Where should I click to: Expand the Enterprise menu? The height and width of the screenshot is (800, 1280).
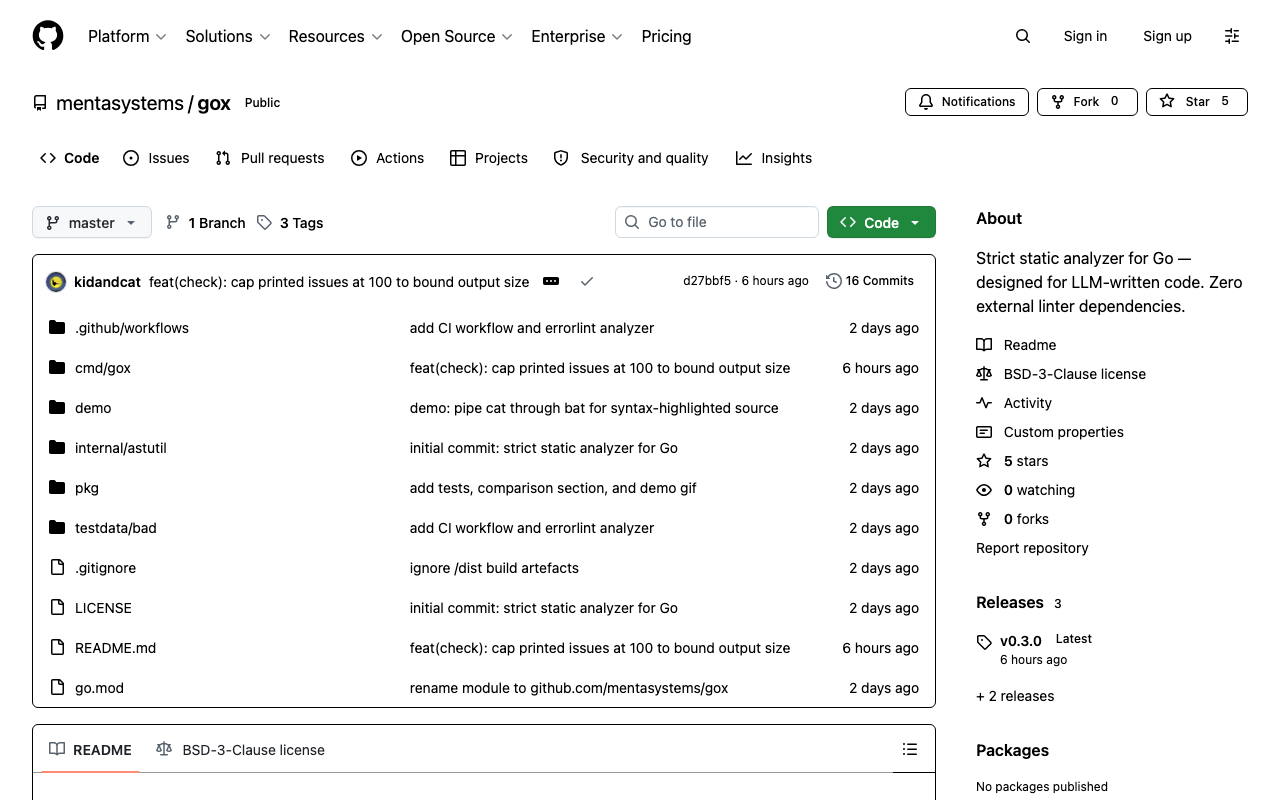pos(577,36)
